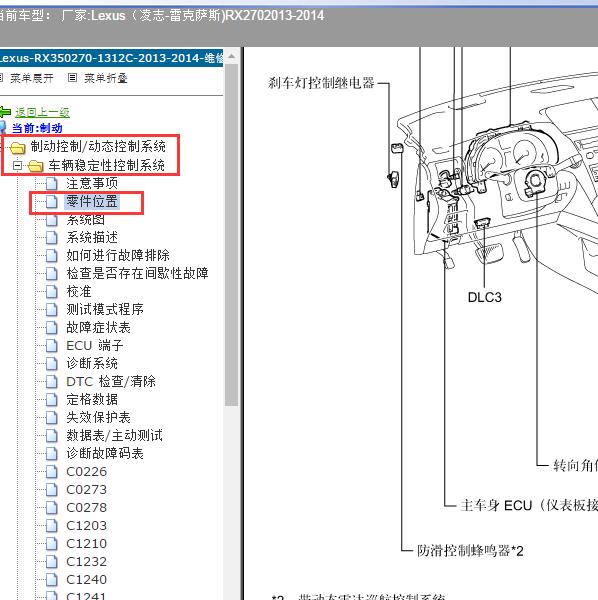The width and height of the screenshot is (598, 600).
Task: Open the 返回上一级 link
Action: (x=42, y=112)
